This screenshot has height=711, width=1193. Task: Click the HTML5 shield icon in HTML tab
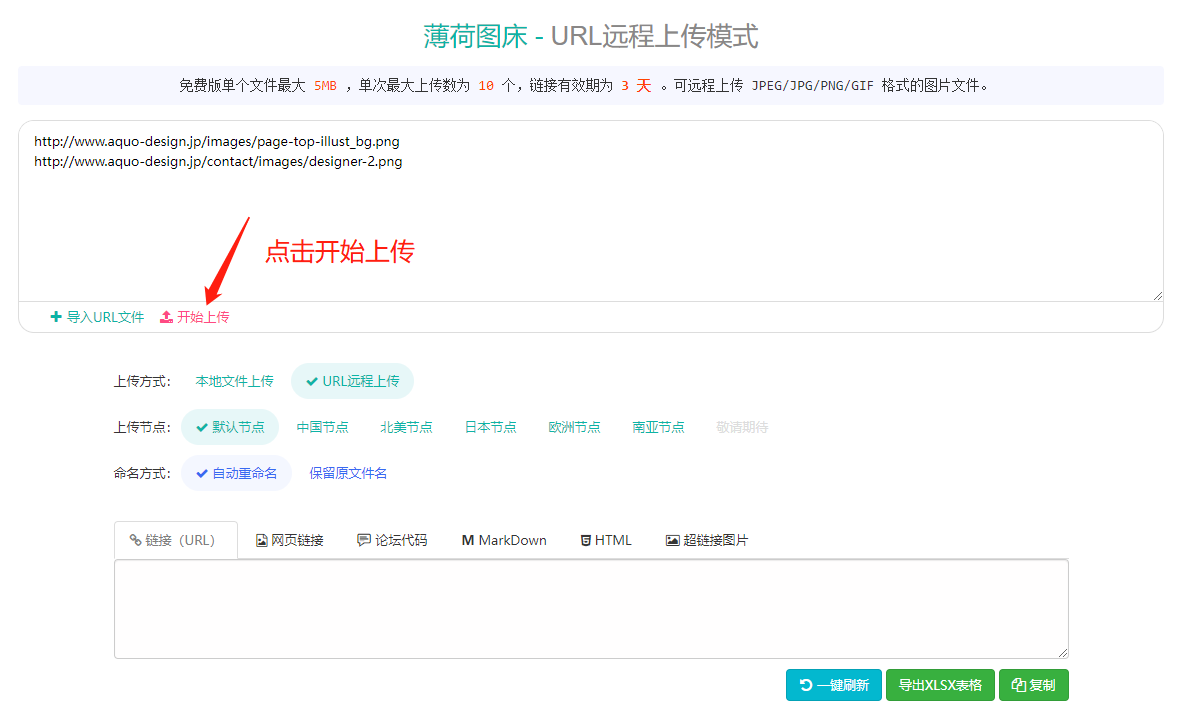(x=586, y=540)
